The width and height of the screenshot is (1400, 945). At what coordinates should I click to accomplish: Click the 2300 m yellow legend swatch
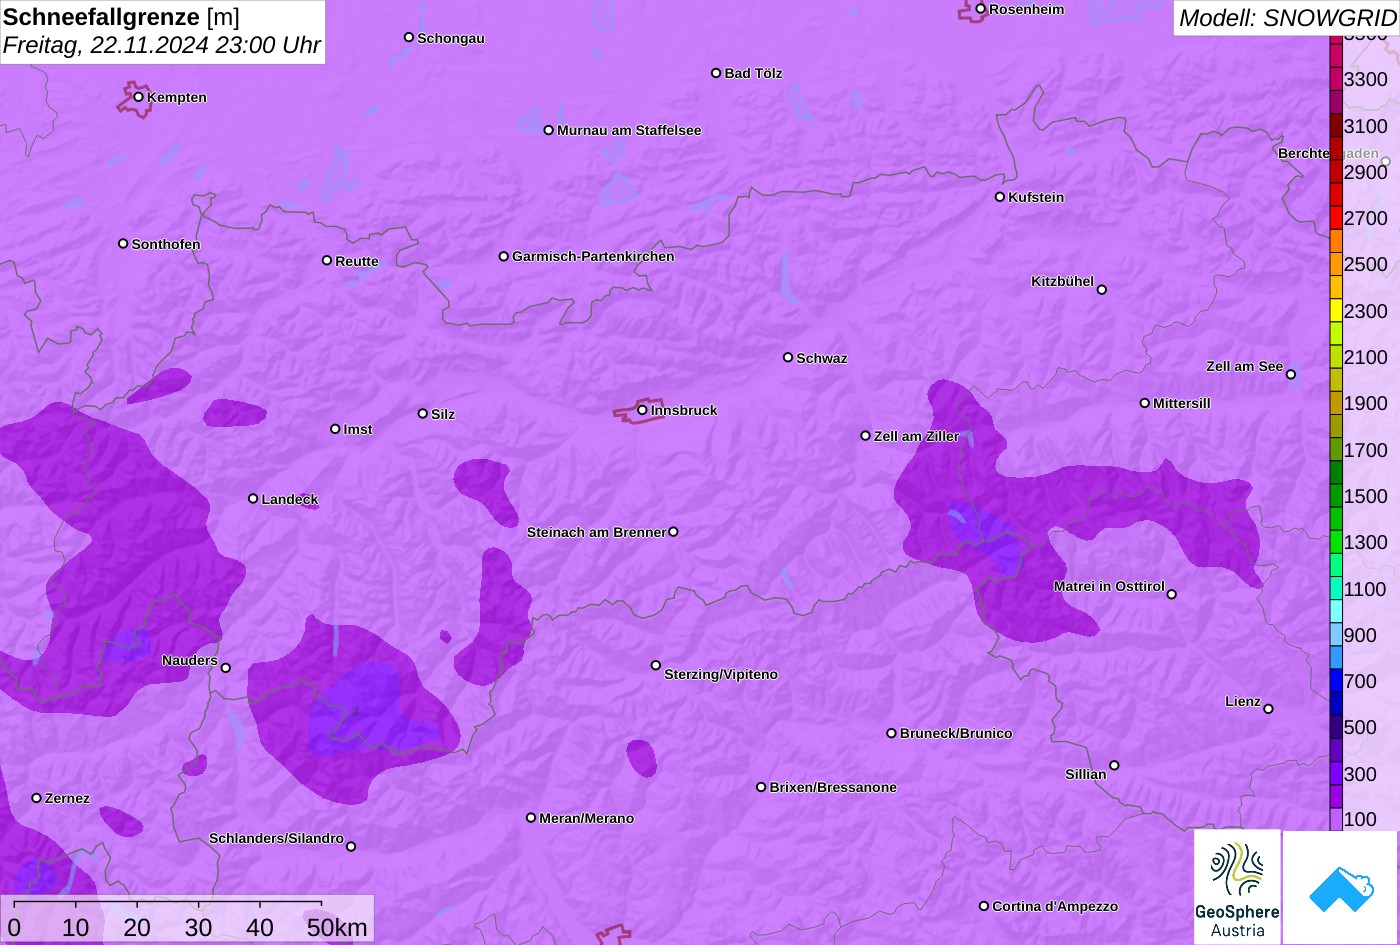click(1336, 310)
